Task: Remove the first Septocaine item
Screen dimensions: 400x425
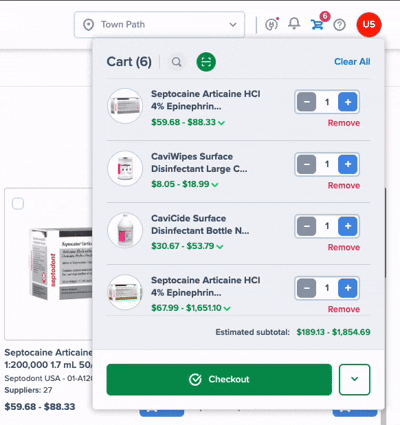Action: 344,123
